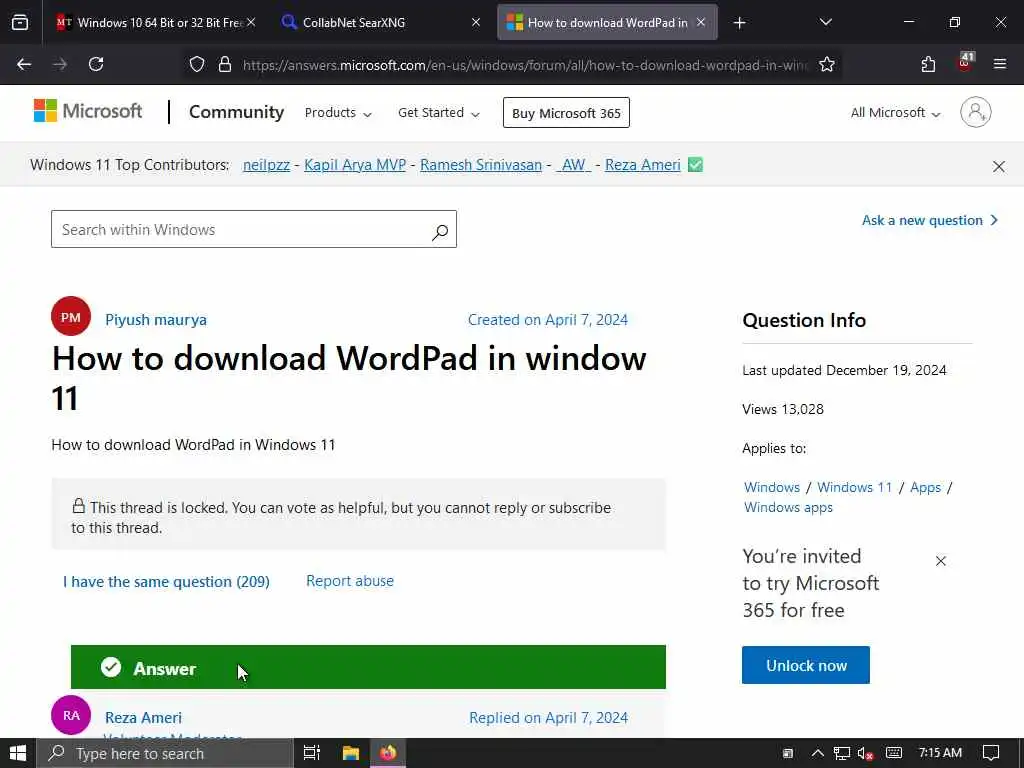Open the network status tray icon

pyautogui.click(x=841, y=754)
